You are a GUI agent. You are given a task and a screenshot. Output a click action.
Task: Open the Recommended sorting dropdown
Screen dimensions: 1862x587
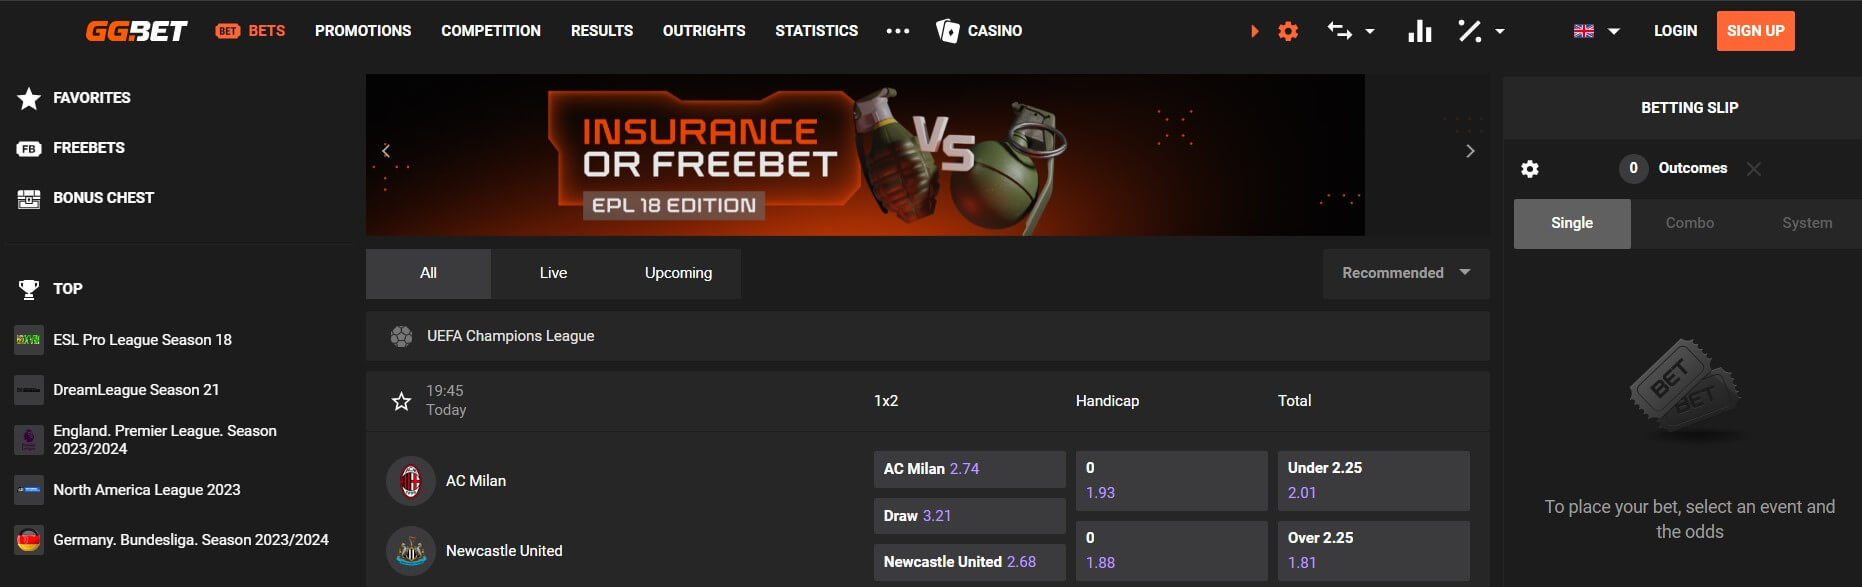tap(1405, 272)
